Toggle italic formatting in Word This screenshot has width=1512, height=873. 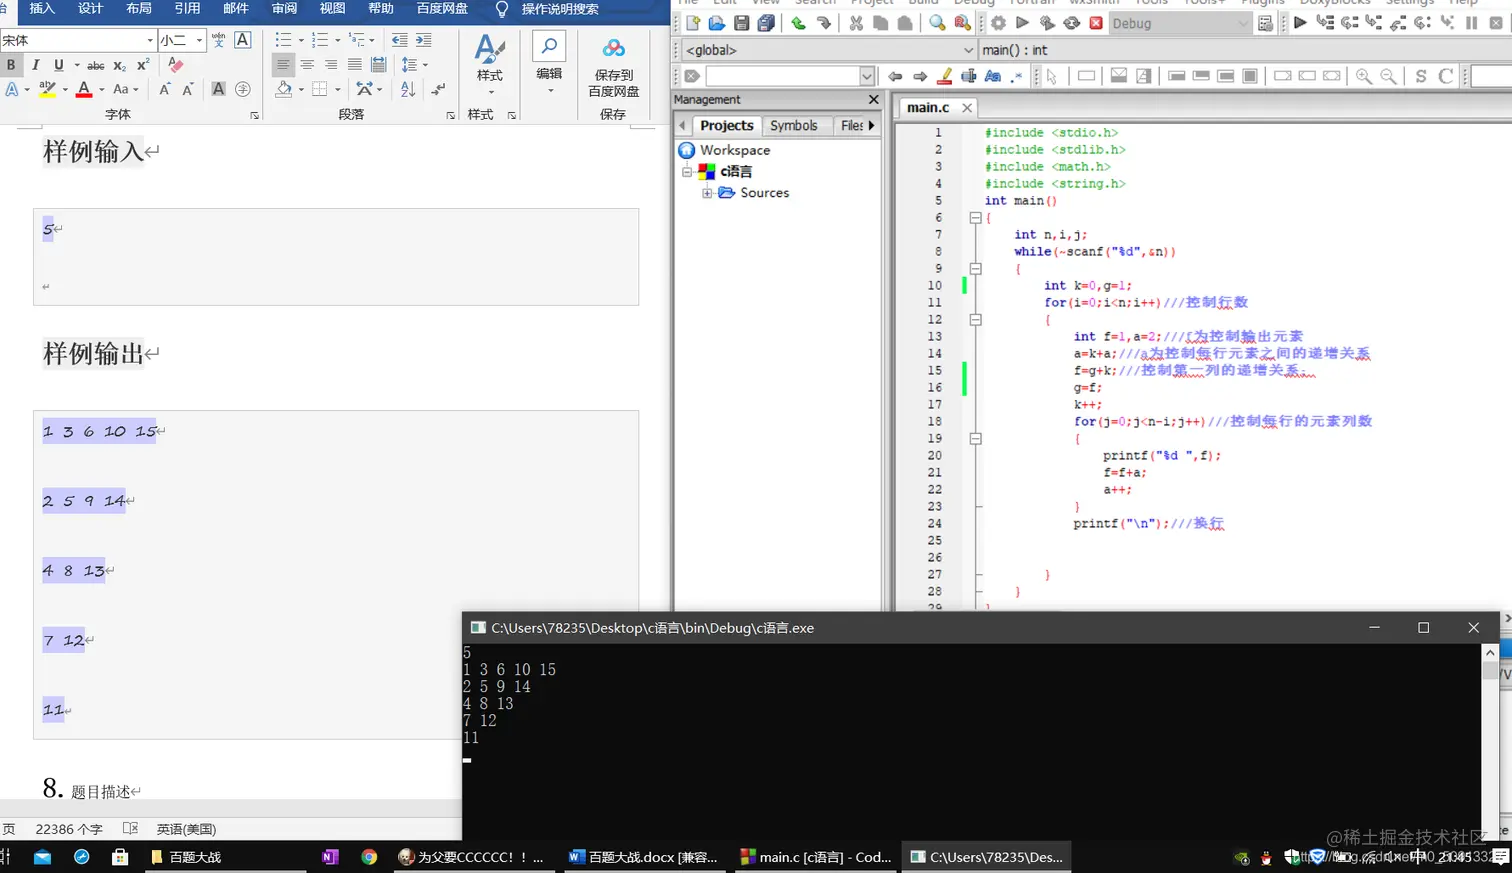[x=35, y=65]
